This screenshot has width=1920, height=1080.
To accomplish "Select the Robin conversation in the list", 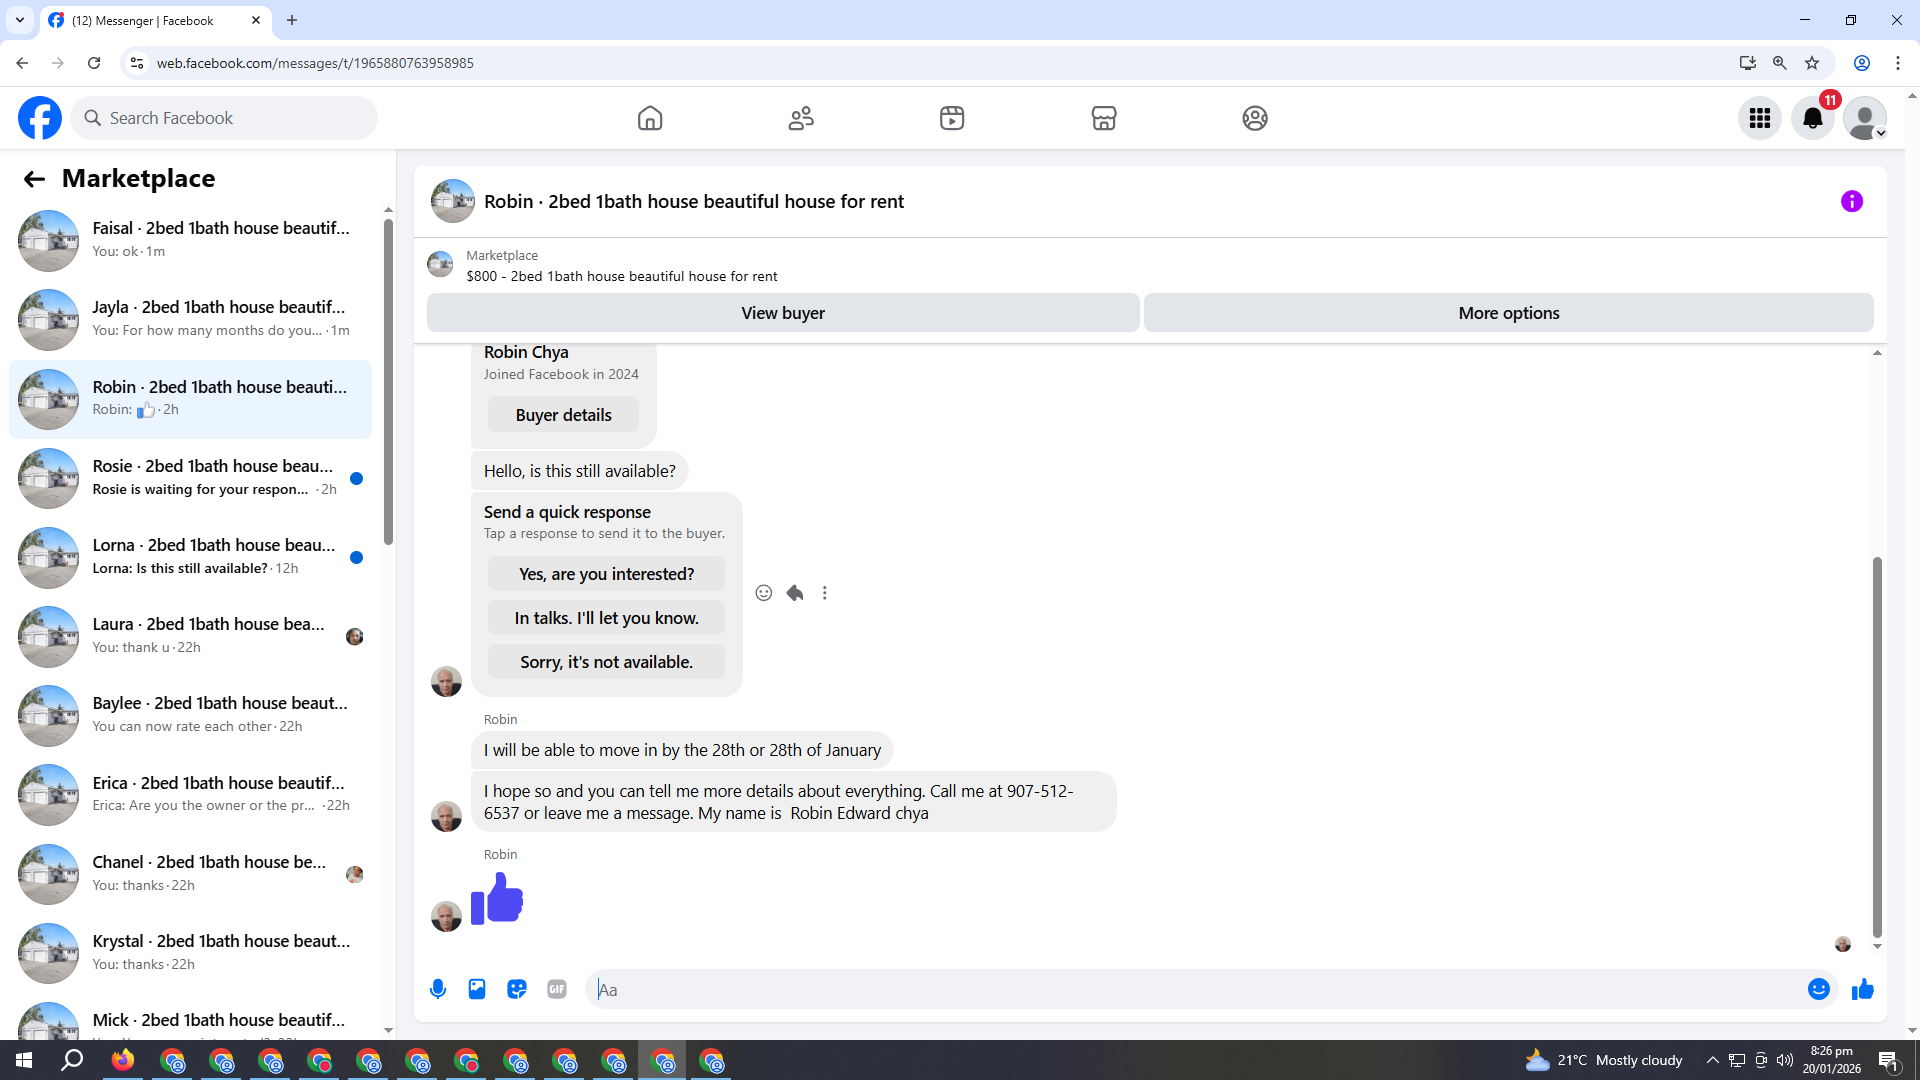I will [x=190, y=399].
